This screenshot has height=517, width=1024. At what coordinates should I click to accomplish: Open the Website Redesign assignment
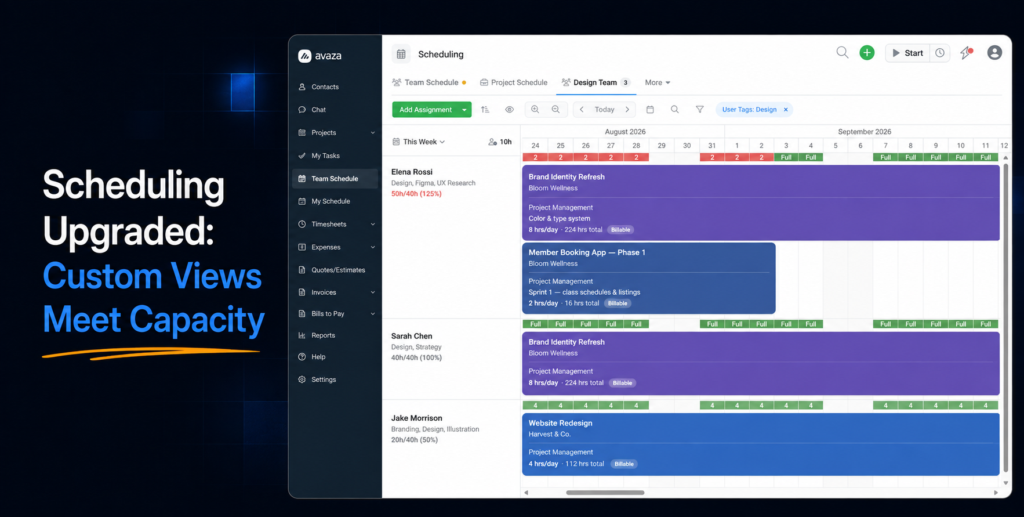click(x=761, y=444)
